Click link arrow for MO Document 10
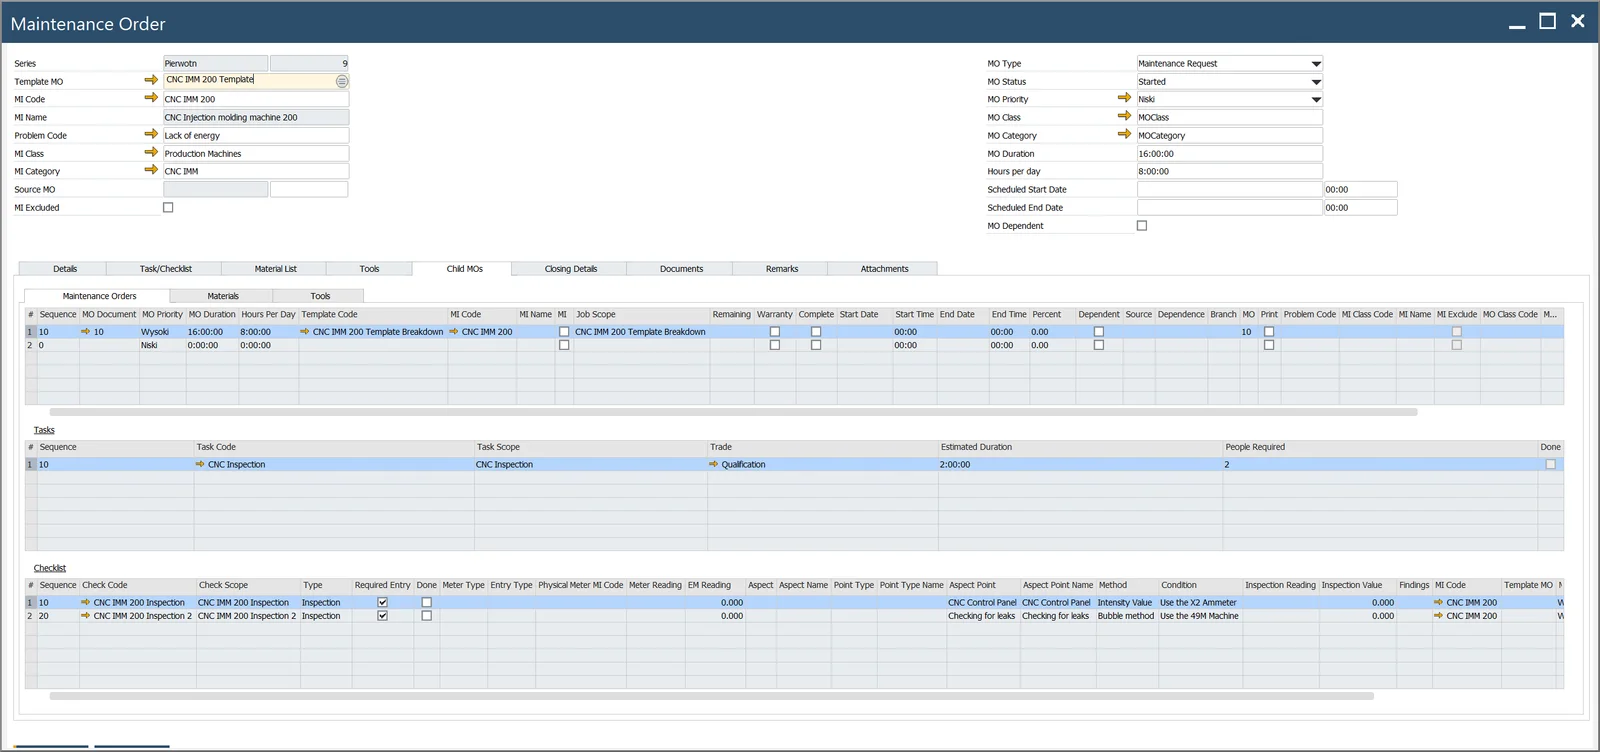Viewport: 1600px width, 752px height. point(86,331)
